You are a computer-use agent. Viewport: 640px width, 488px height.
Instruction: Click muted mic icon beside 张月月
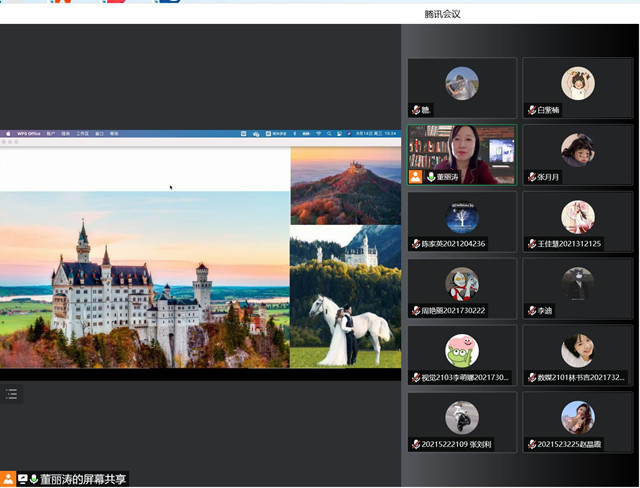532,177
